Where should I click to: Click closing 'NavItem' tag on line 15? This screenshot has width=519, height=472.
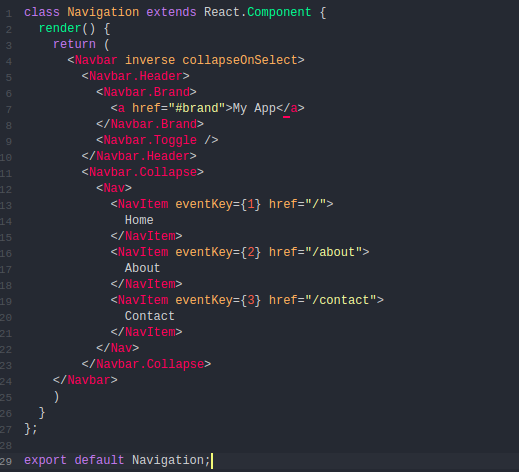tap(146, 236)
